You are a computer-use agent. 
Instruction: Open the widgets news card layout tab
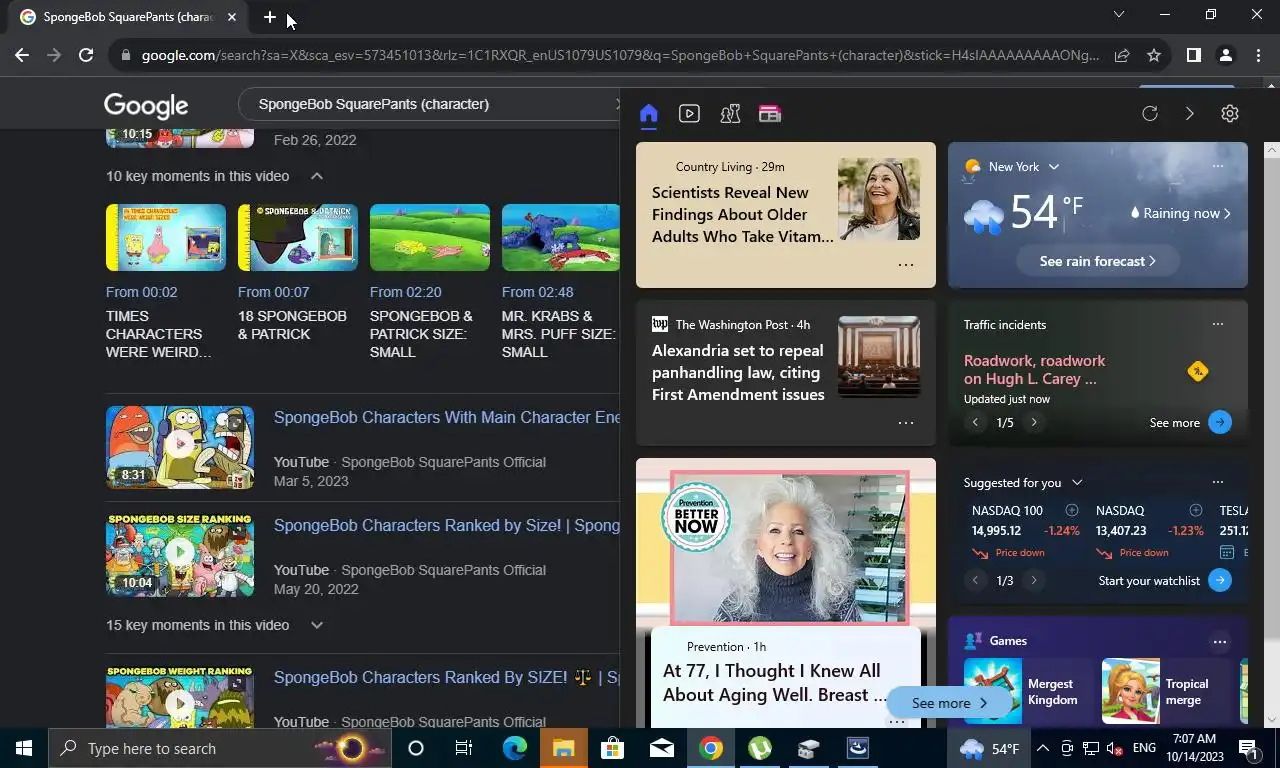click(769, 114)
